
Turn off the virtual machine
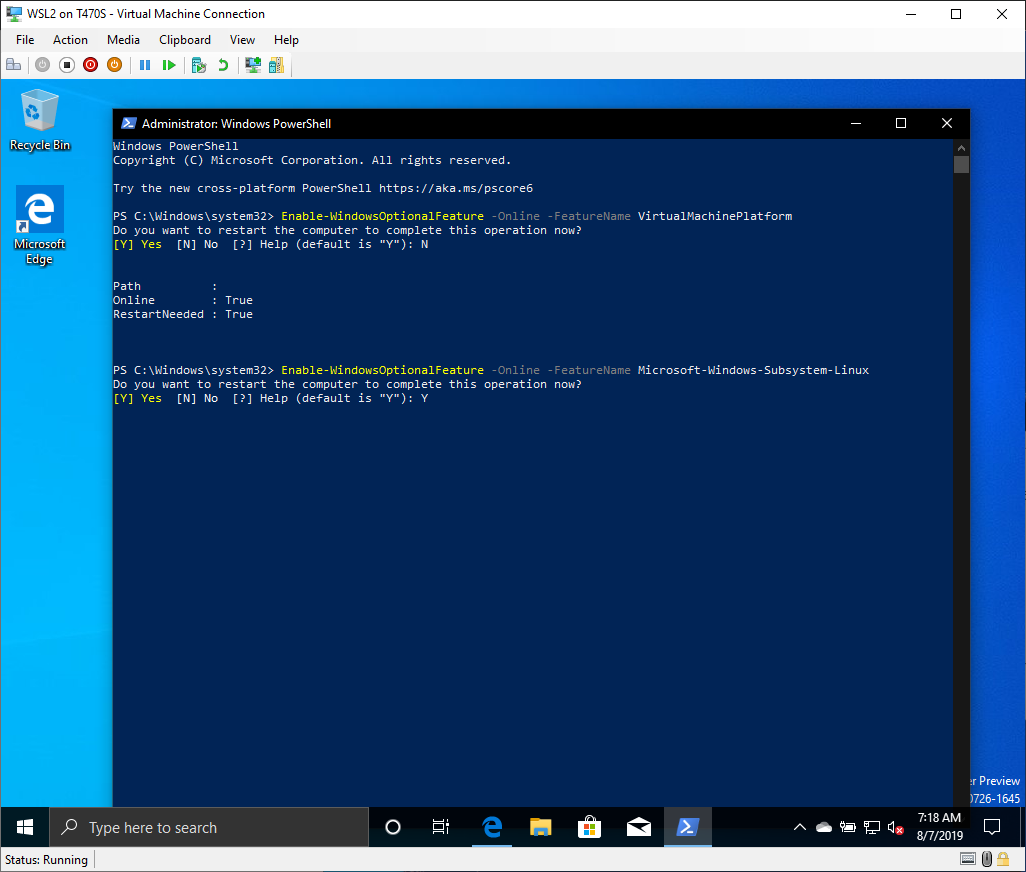(x=66, y=64)
